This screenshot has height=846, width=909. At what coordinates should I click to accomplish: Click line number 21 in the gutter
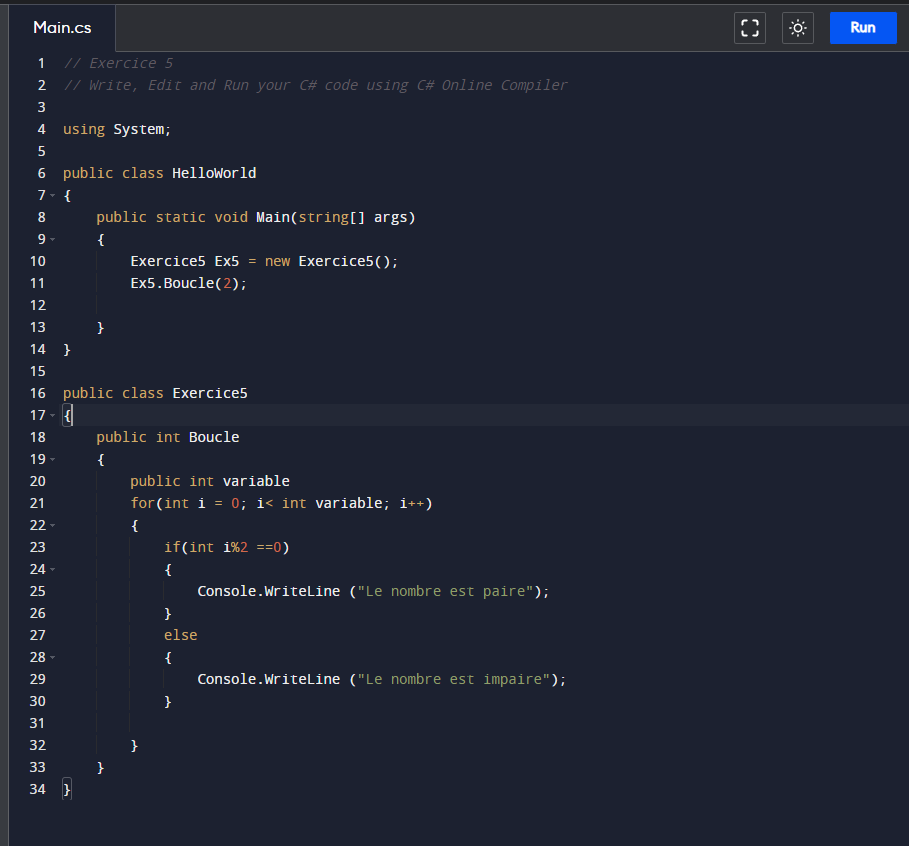click(x=38, y=503)
